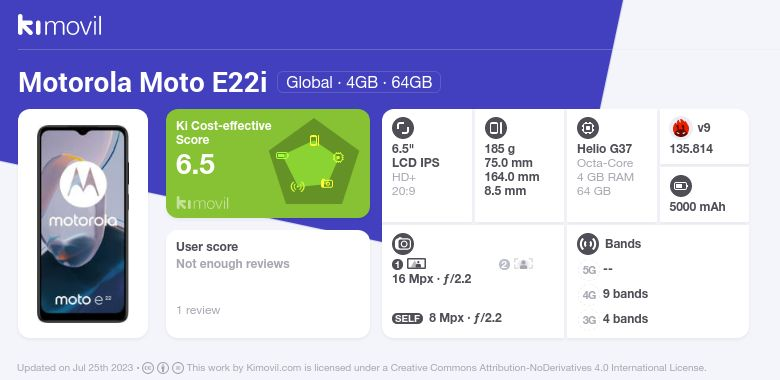Open the Kimovil.com link in footer
Viewport: 780px width, 380px height.
point(273,368)
